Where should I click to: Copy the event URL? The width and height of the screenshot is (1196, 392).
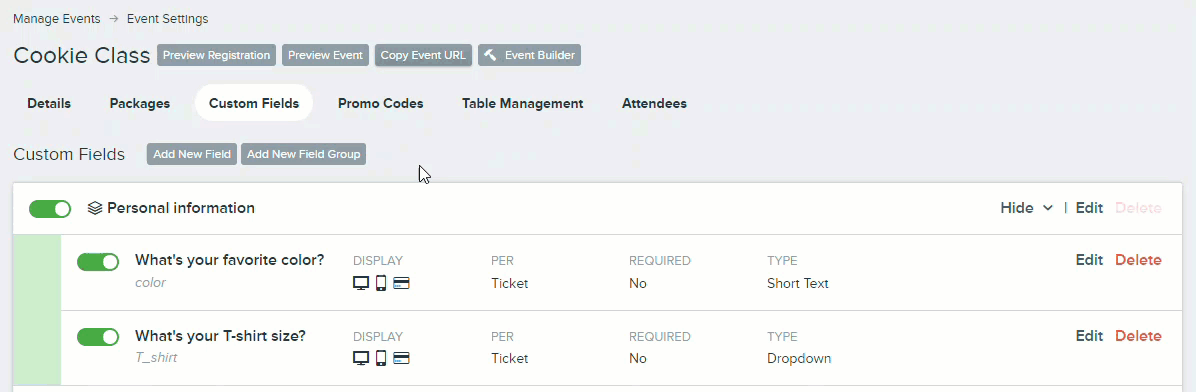tap(423, 55)
